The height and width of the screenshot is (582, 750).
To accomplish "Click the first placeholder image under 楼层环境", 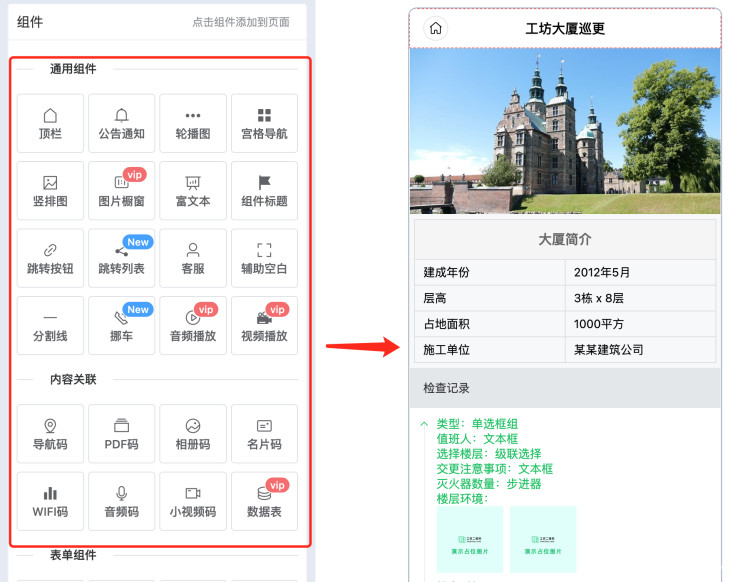I will coord(470,539).
